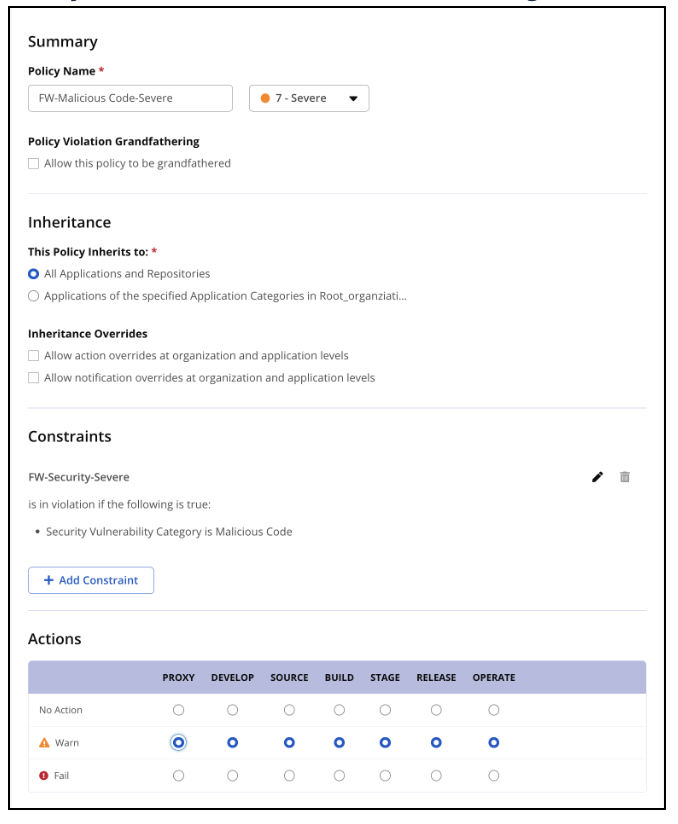Screen dimensions: 678x824
Task: Select Warn for SOURCE stage
Action: pos(289,743)
